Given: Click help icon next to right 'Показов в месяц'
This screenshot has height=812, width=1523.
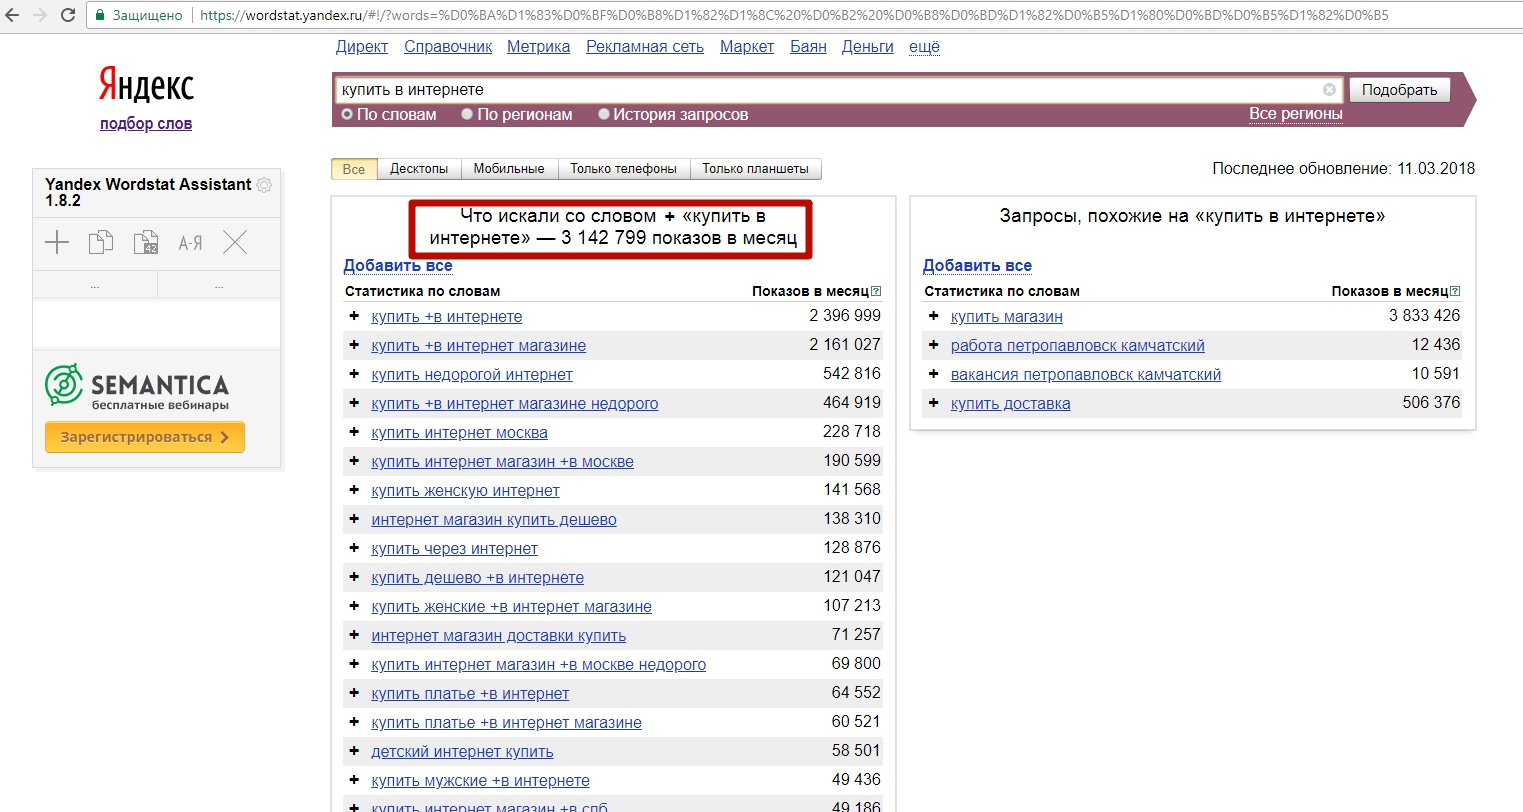Looking at the screenshot, I should [1455, 291].
